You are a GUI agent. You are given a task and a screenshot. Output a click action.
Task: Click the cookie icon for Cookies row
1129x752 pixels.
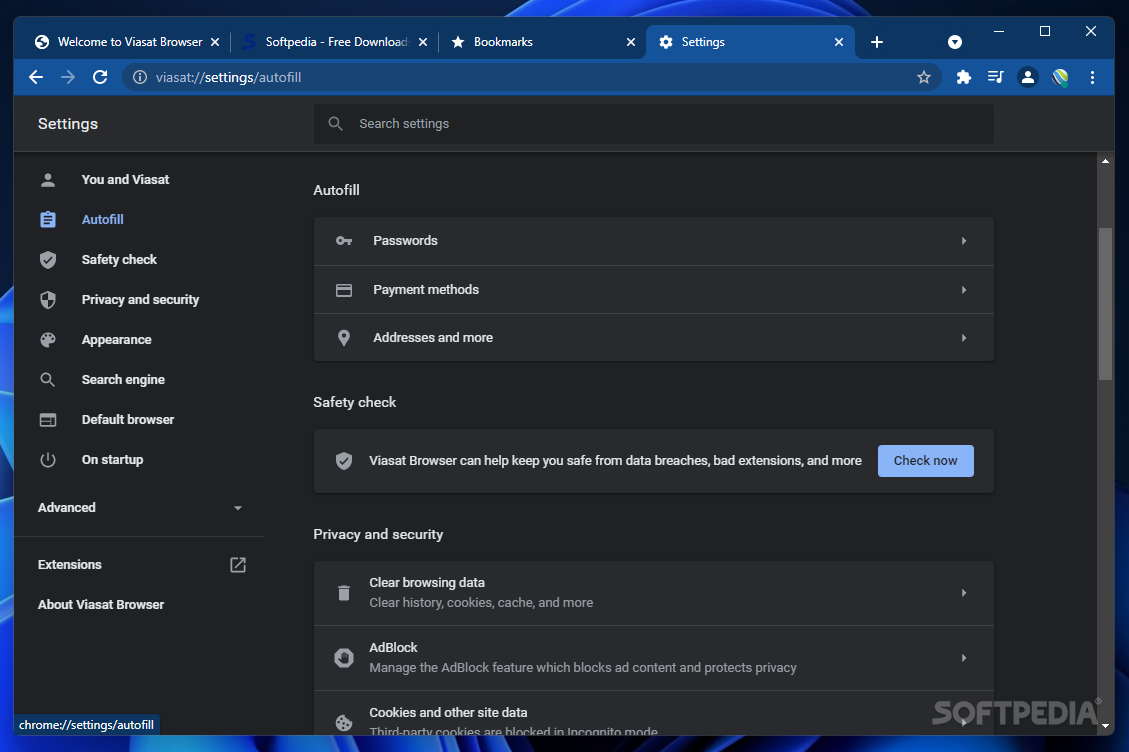coord(344,722)
